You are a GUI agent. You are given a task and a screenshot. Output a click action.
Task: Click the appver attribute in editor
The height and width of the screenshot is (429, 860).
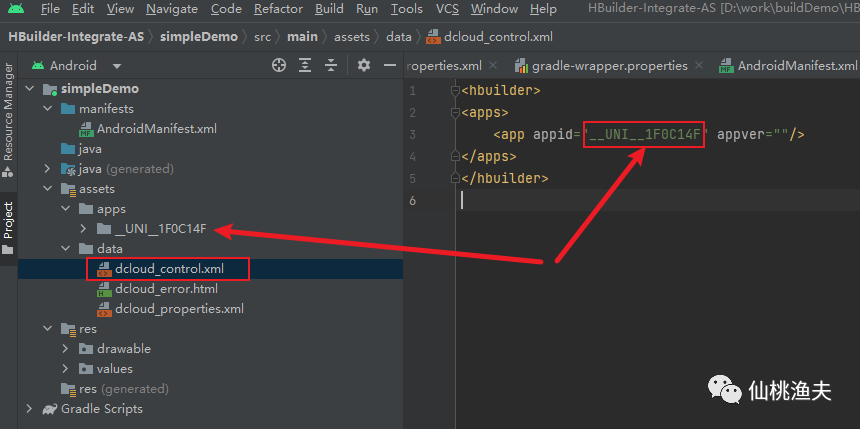[740, 135]
